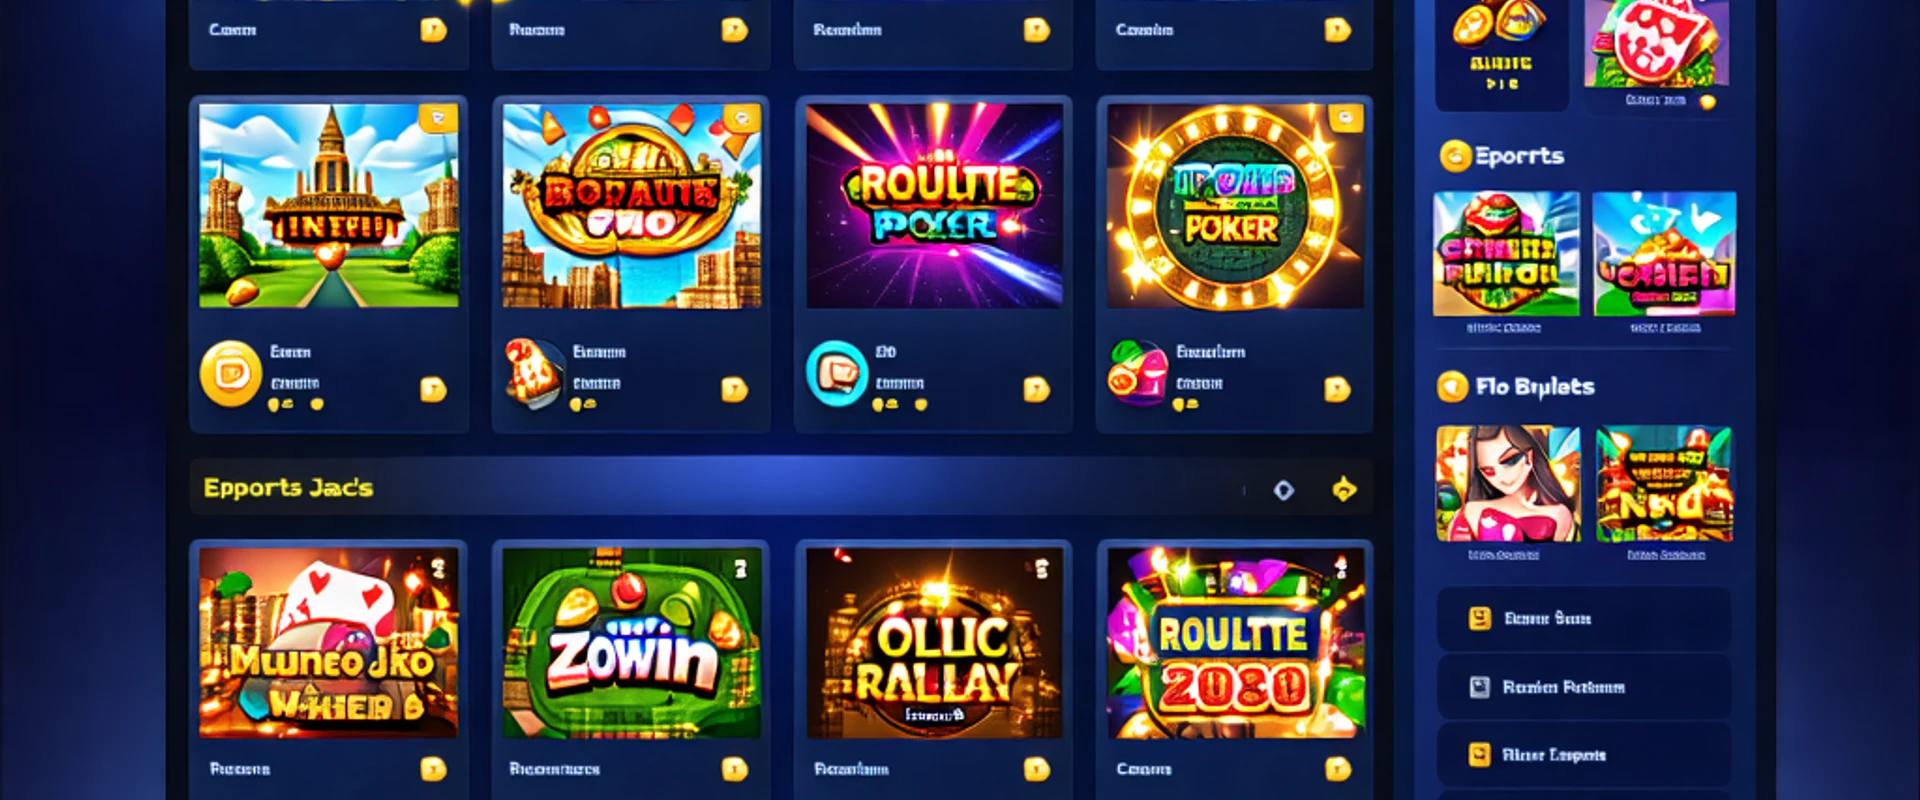This screenshot has height=800, width=1920.
Task: Open the Roulite 2080 game thumbnail
Action: point(1235,643)
